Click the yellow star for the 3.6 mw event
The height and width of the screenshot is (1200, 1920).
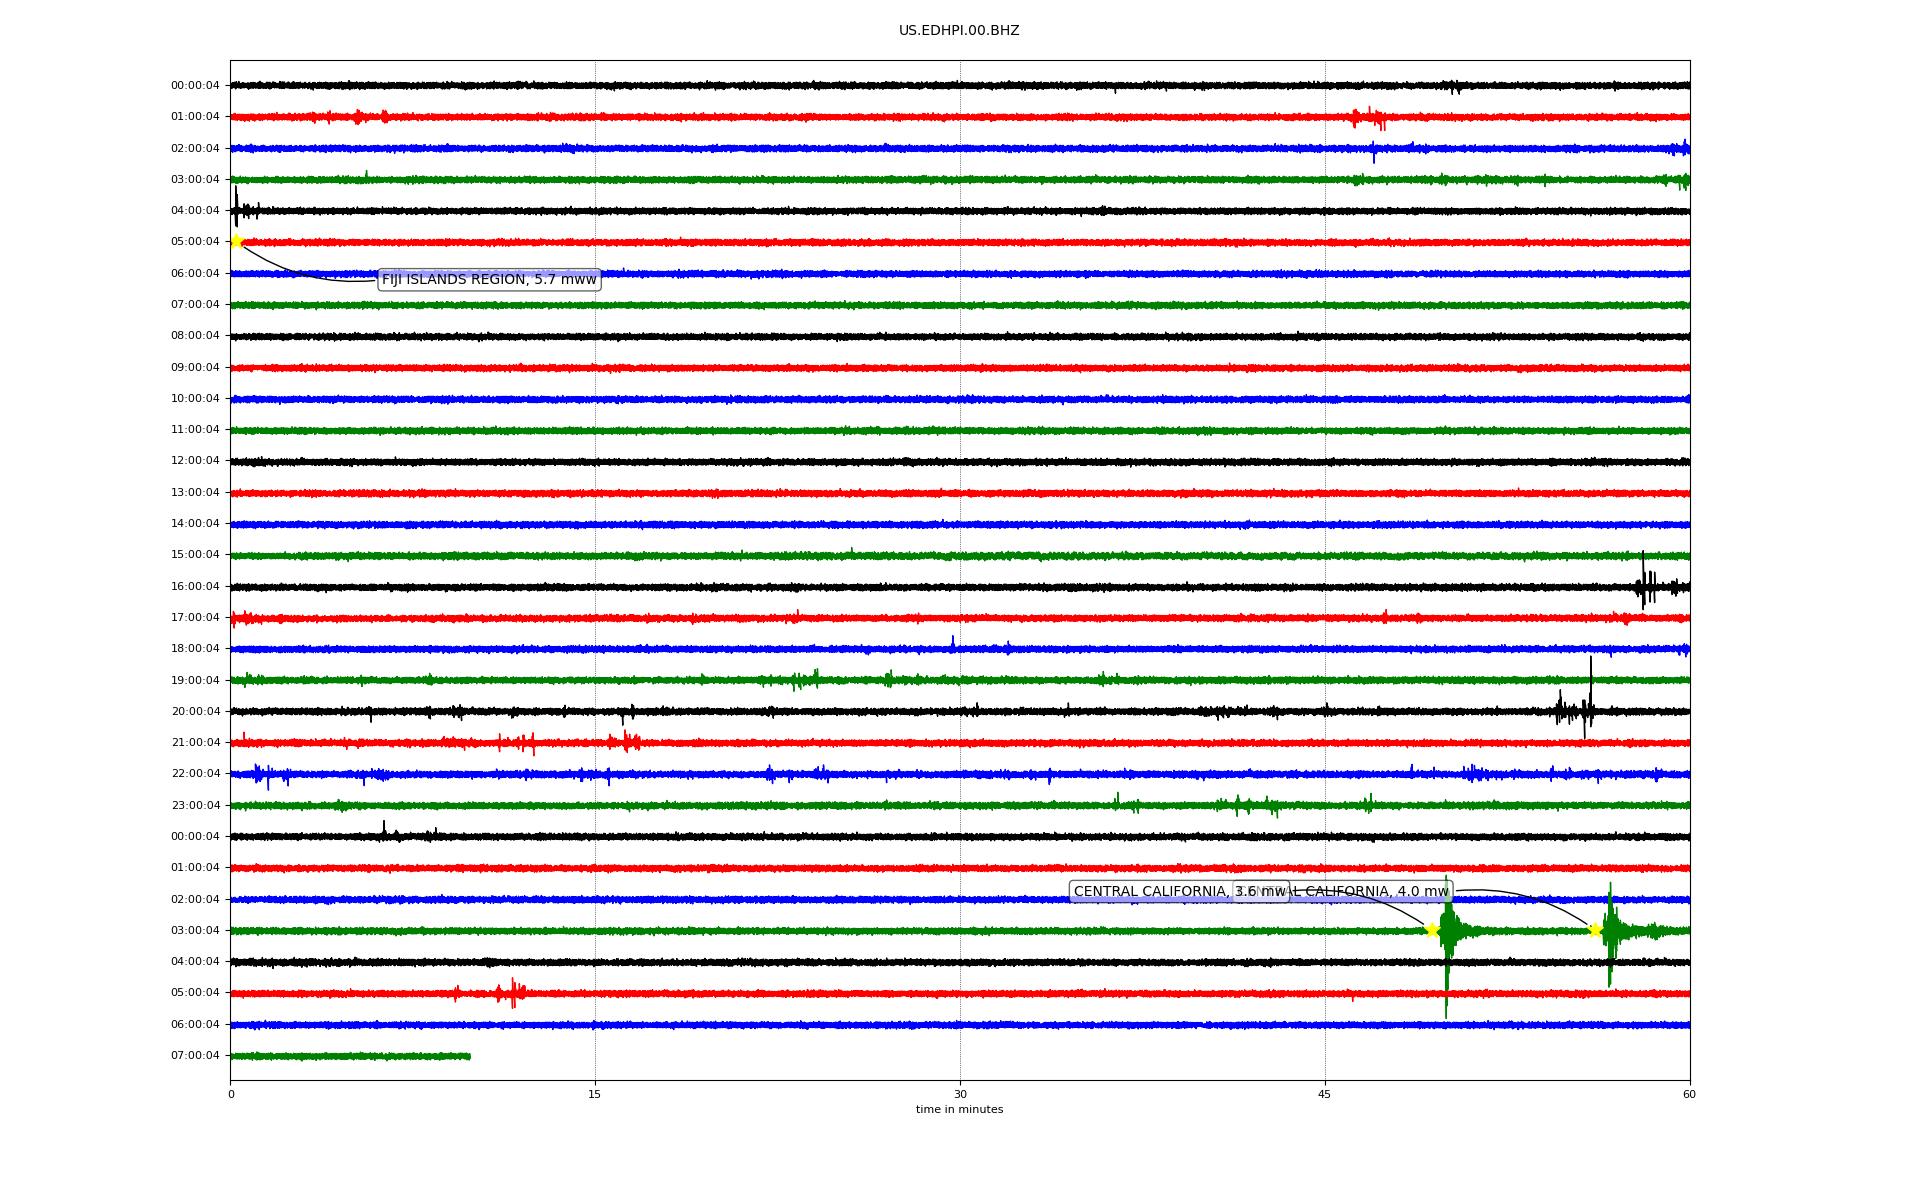pos(1432,930)
